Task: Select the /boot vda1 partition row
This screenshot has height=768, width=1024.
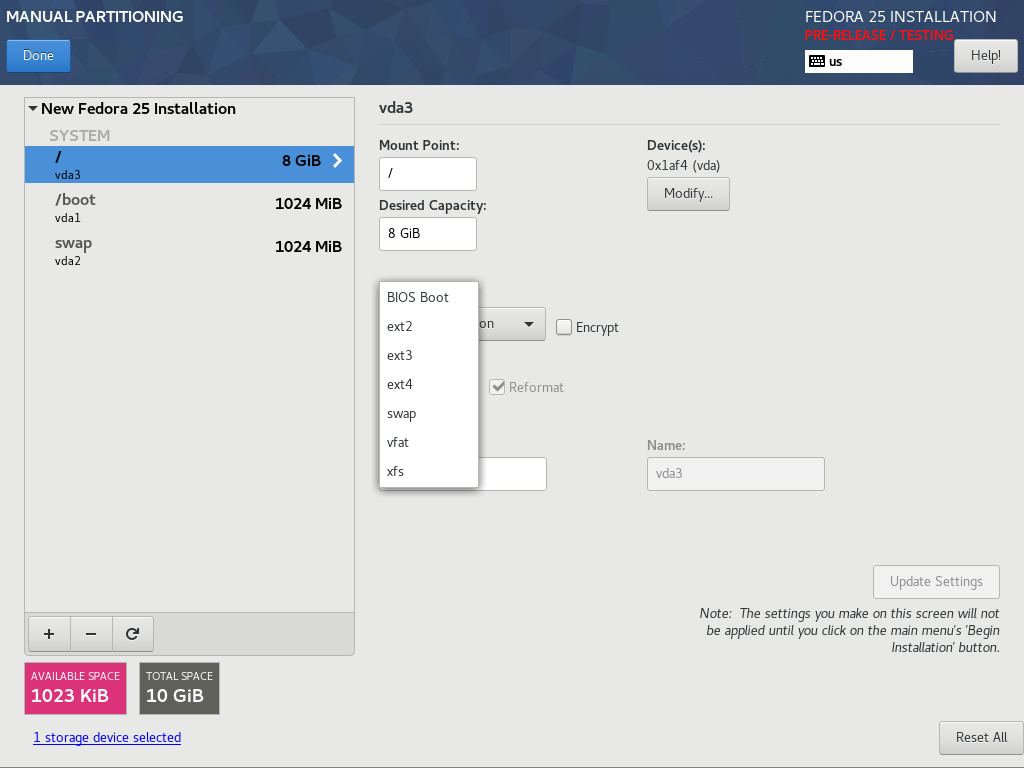Action: pos(189,208)
